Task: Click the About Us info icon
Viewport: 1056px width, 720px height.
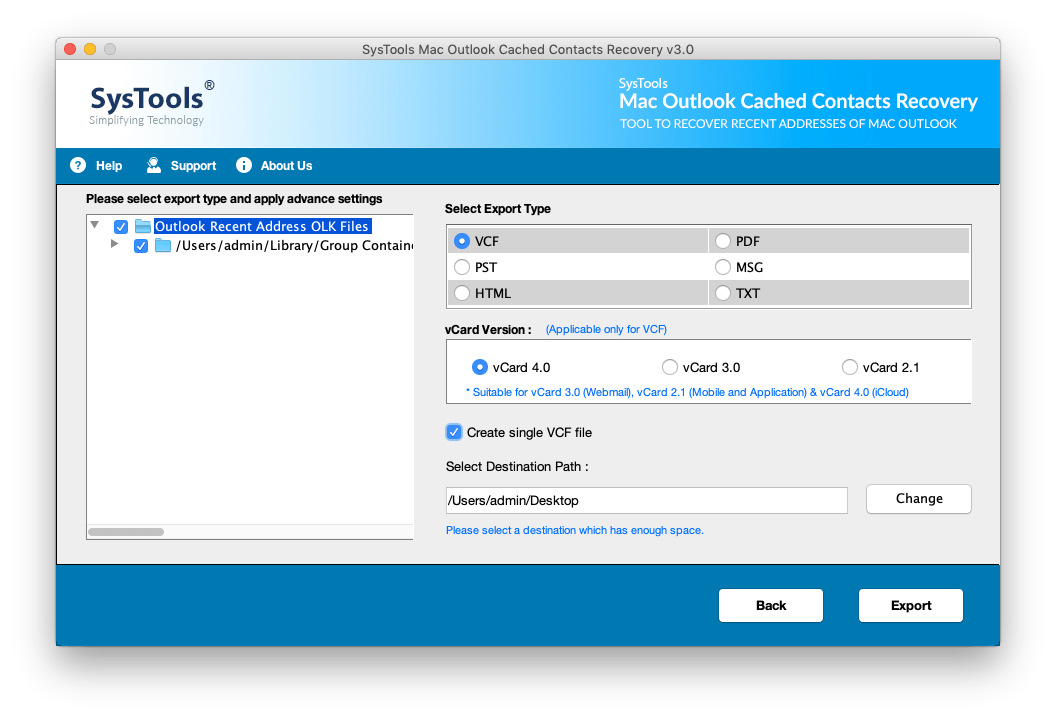Action: coord(241,165)
